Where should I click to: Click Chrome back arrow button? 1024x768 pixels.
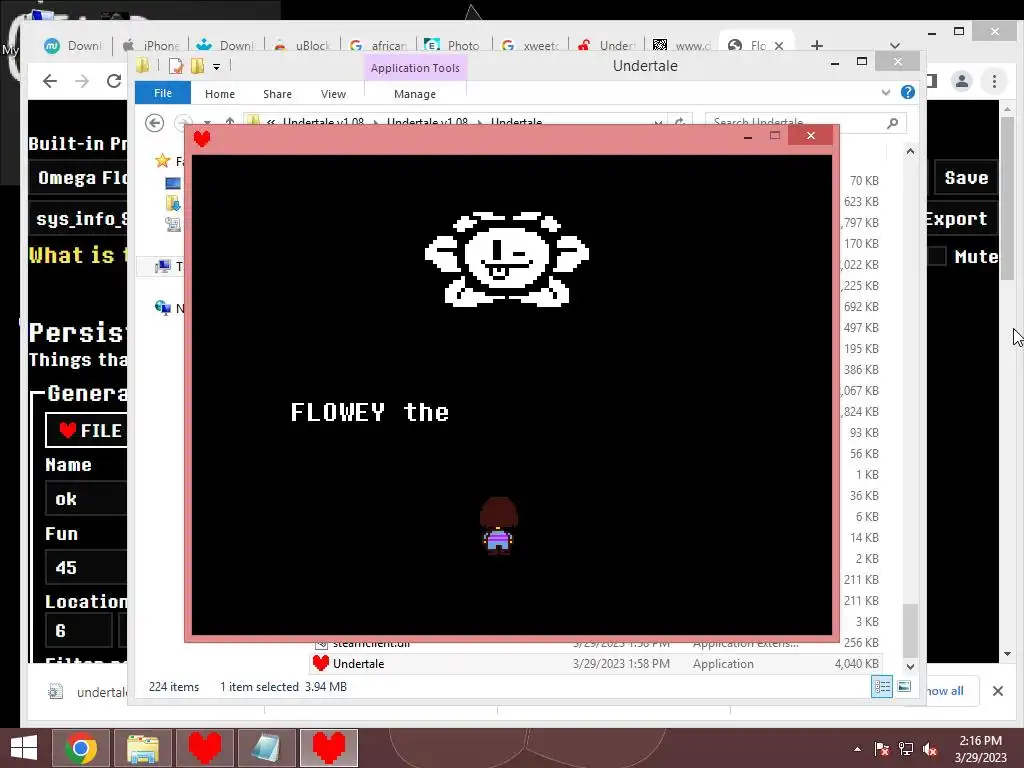[50, 81]
